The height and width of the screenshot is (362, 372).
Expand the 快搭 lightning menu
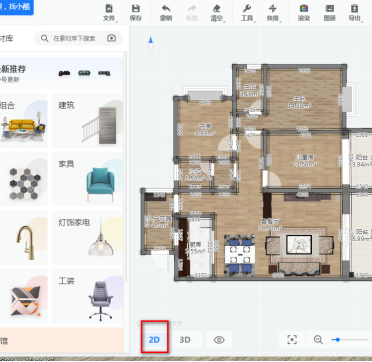[x=273, y=13]
